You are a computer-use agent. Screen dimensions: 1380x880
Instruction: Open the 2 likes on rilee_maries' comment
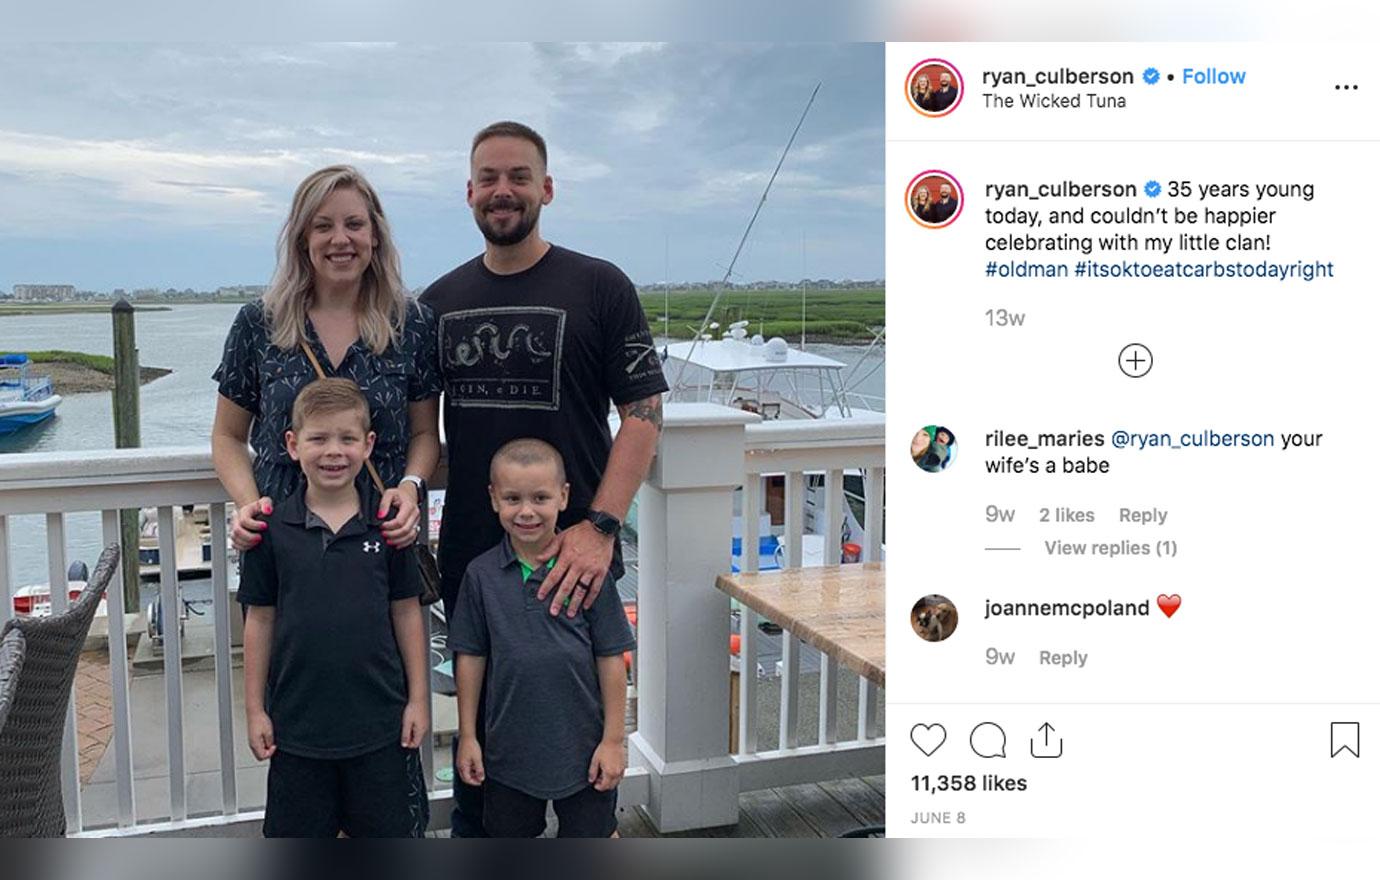click(x=1066, y=515)
